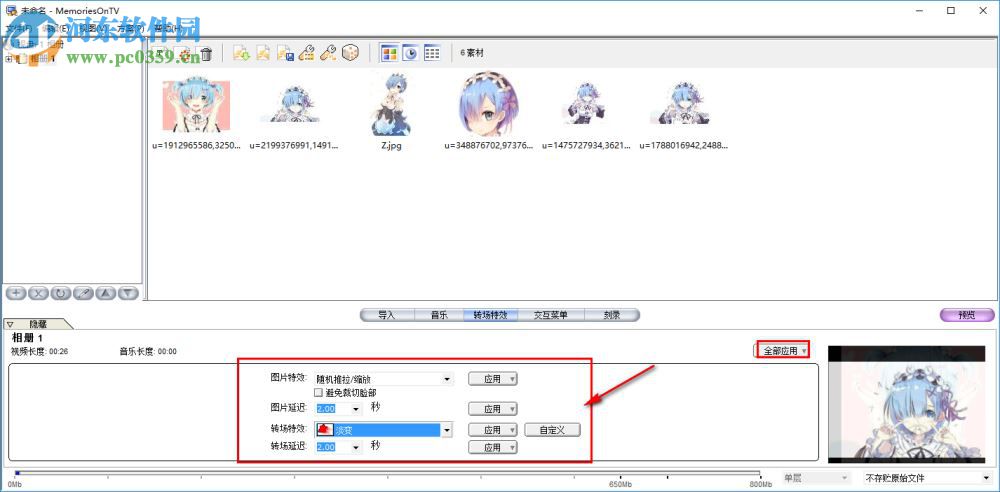Click 应用 beside 图片特效

pos(492,379)
